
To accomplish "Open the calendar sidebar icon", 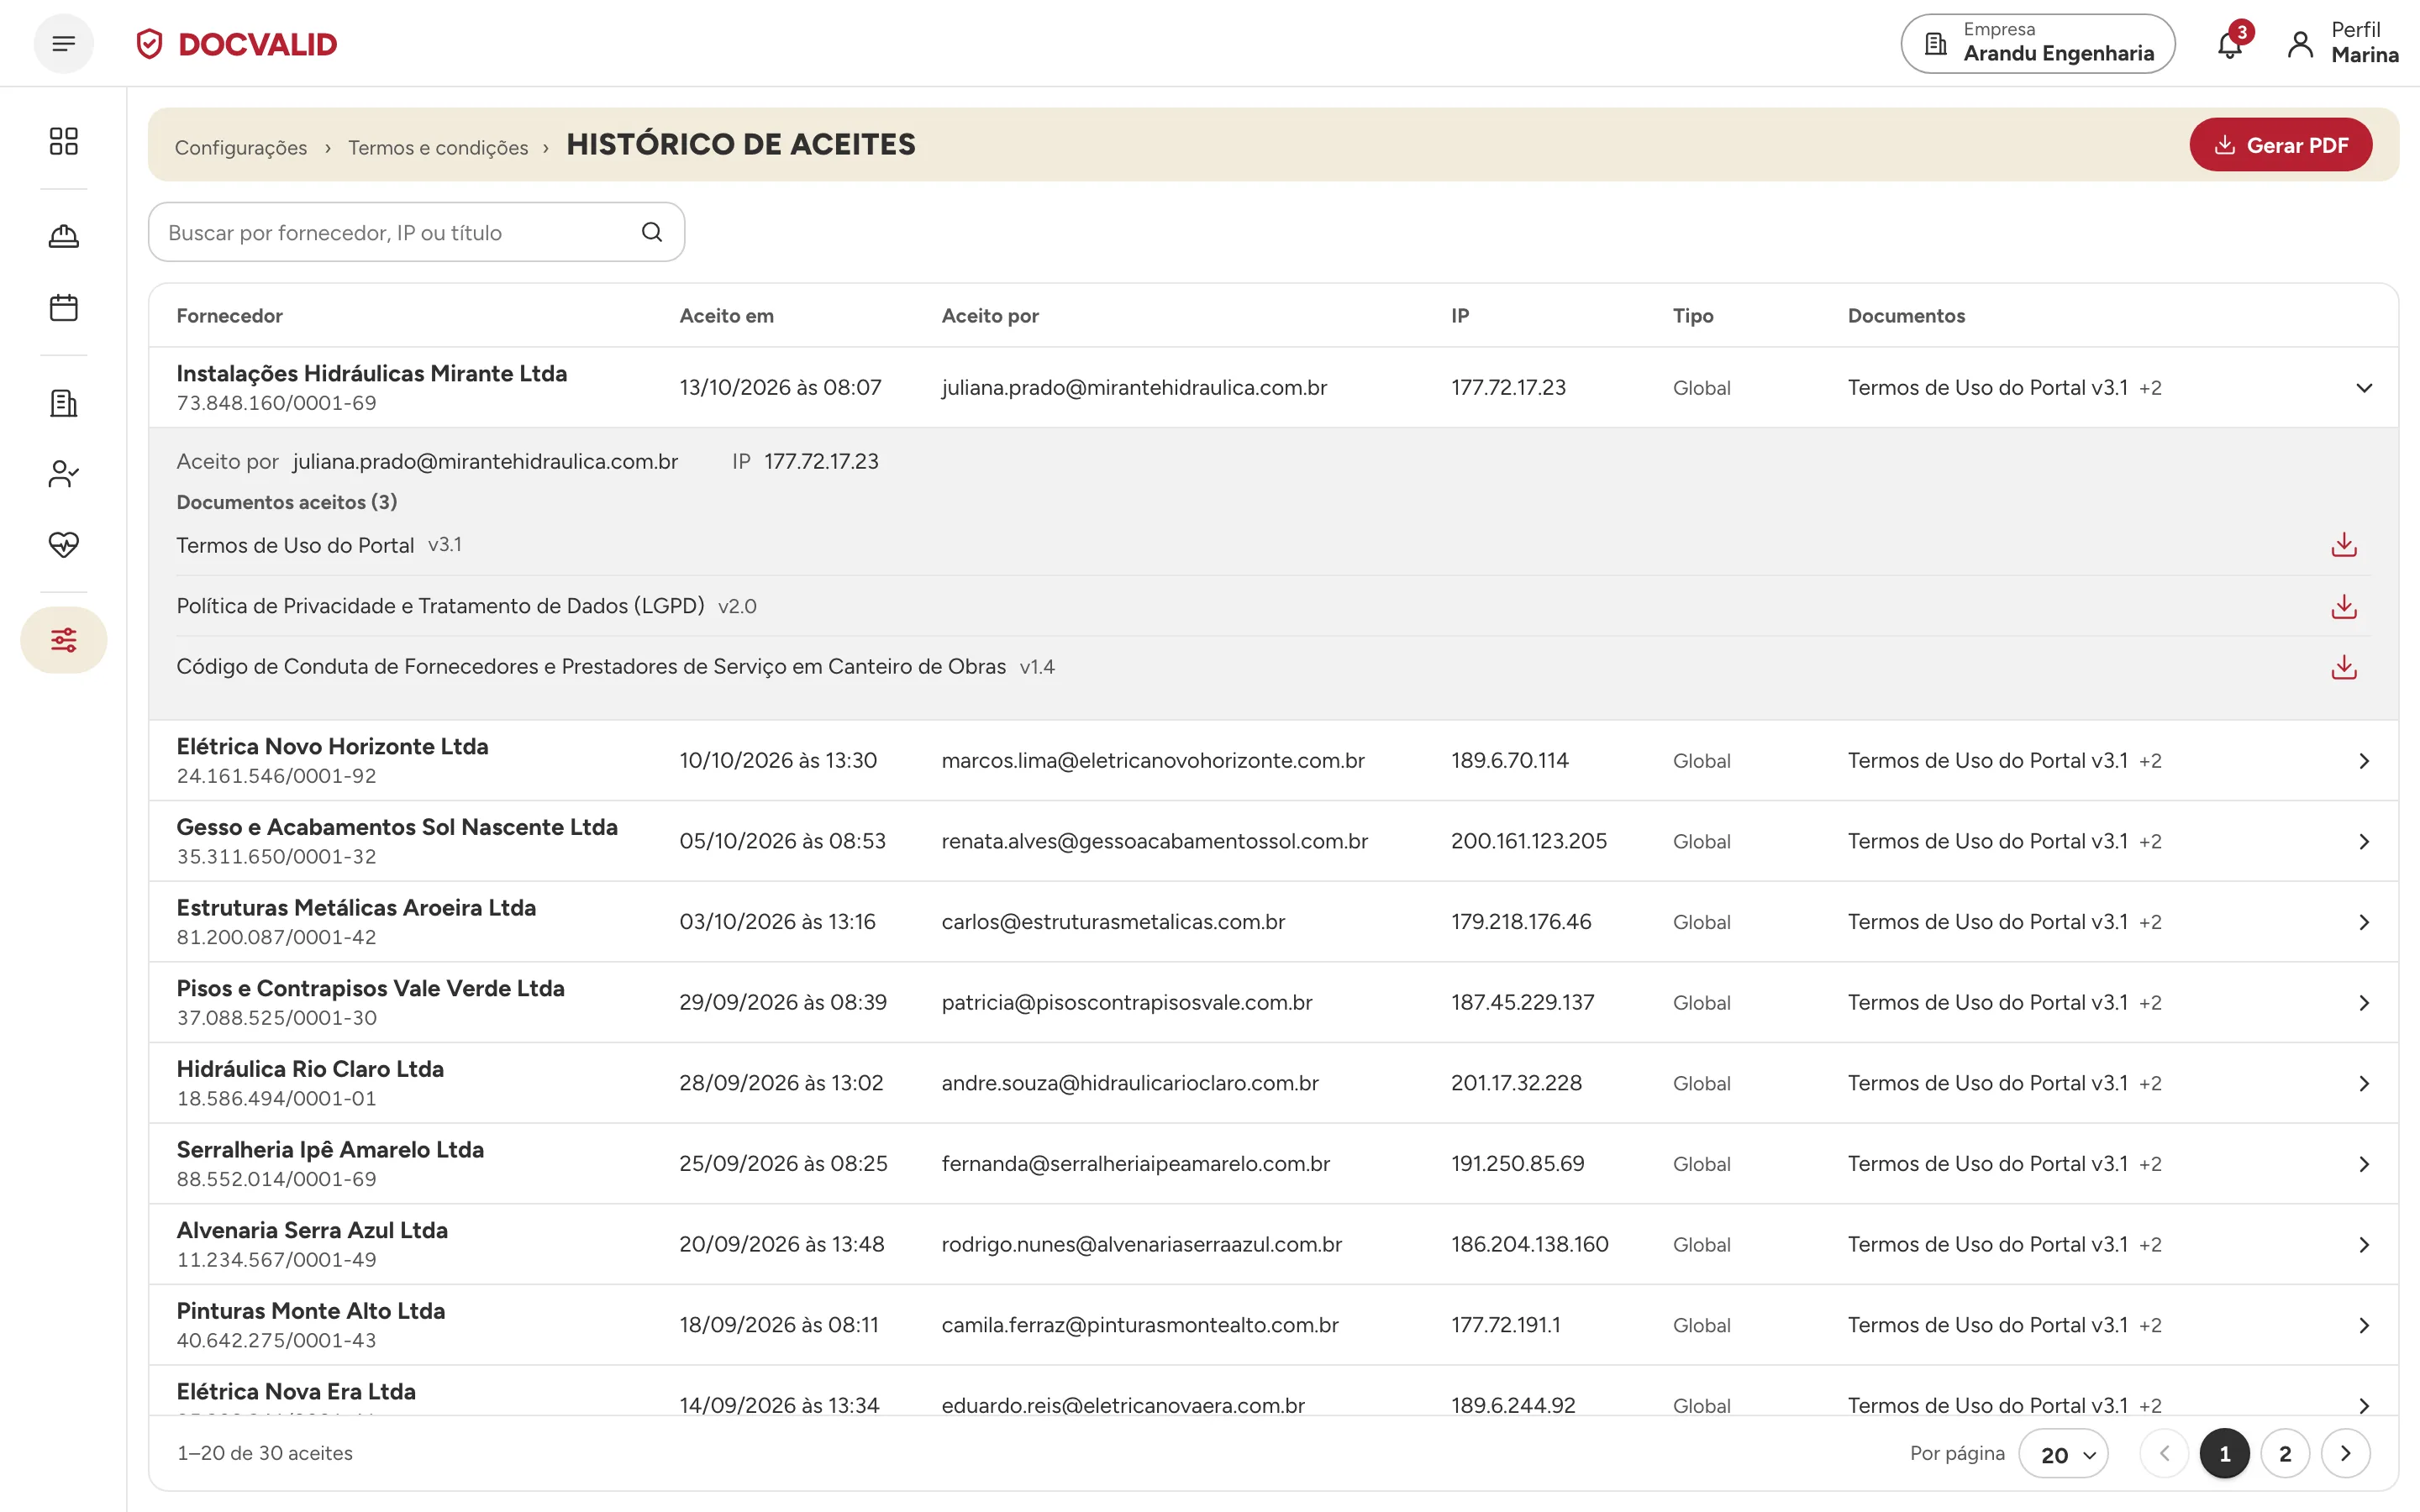I will click(x=64, y=307).
